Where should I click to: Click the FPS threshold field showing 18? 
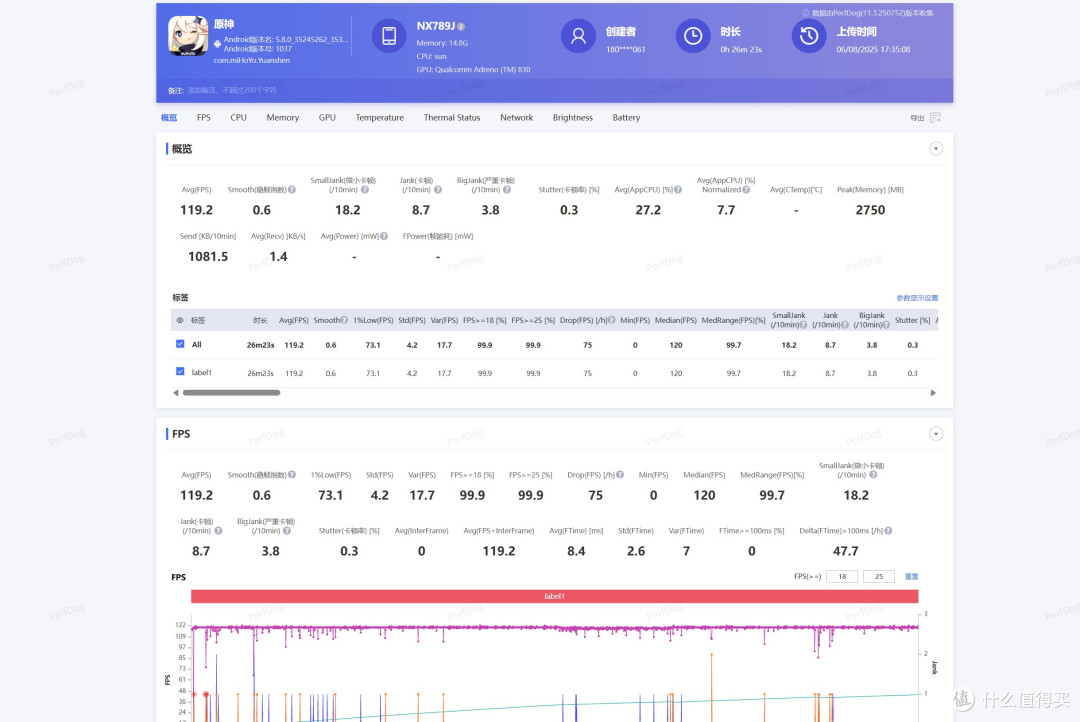[x=842, y=577]
